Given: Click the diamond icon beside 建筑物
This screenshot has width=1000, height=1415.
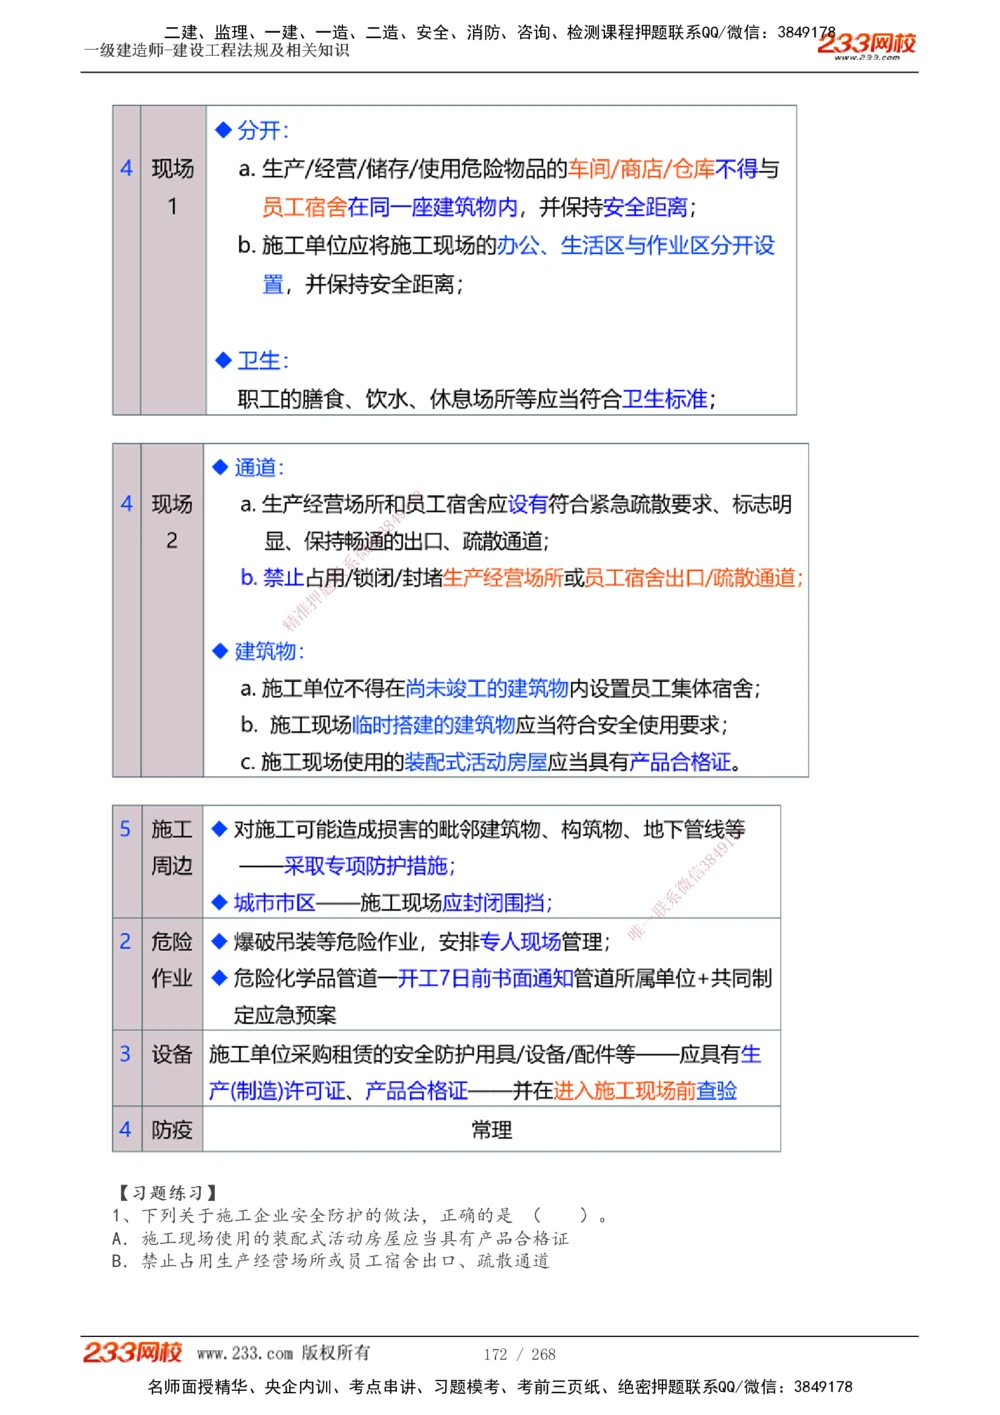Looking at the screenshot, I should point(219,651).
